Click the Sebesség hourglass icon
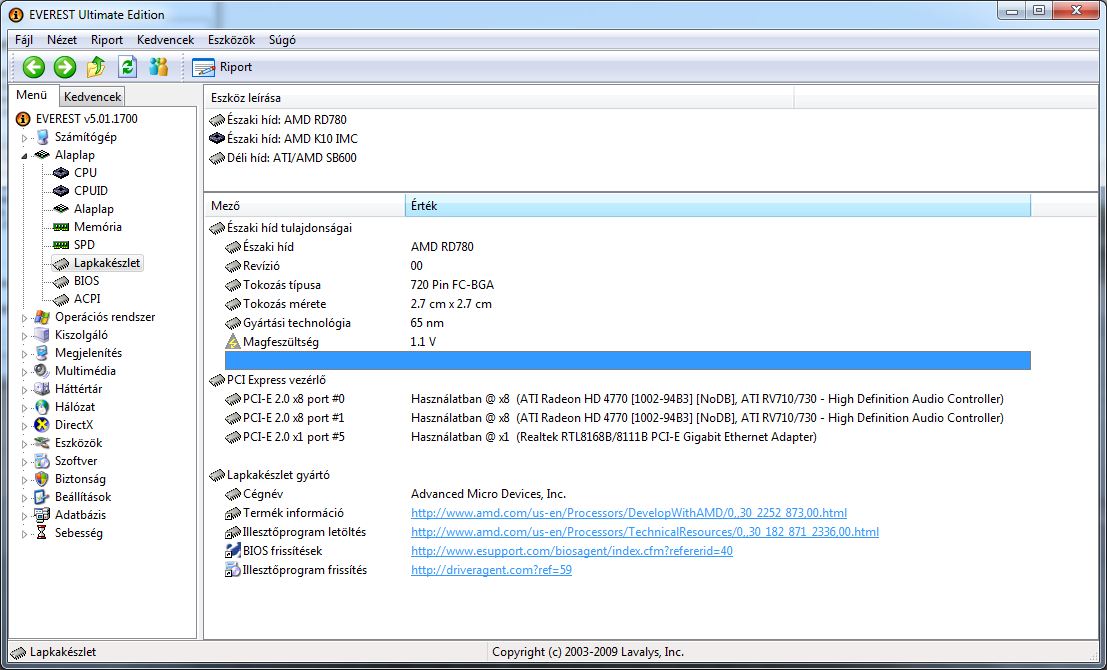1107x670 pixels. (x=42, y=533)
